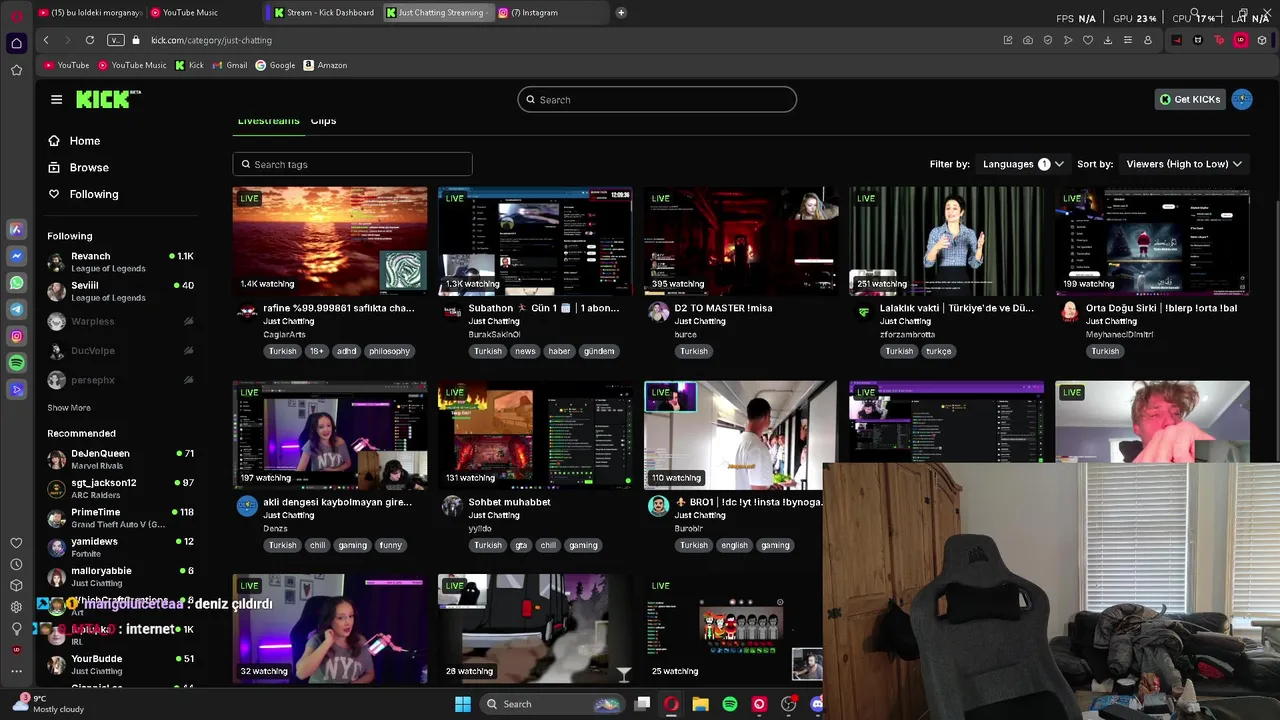
Task: Click the haber tag under Subathon stream
Action: 559,351
